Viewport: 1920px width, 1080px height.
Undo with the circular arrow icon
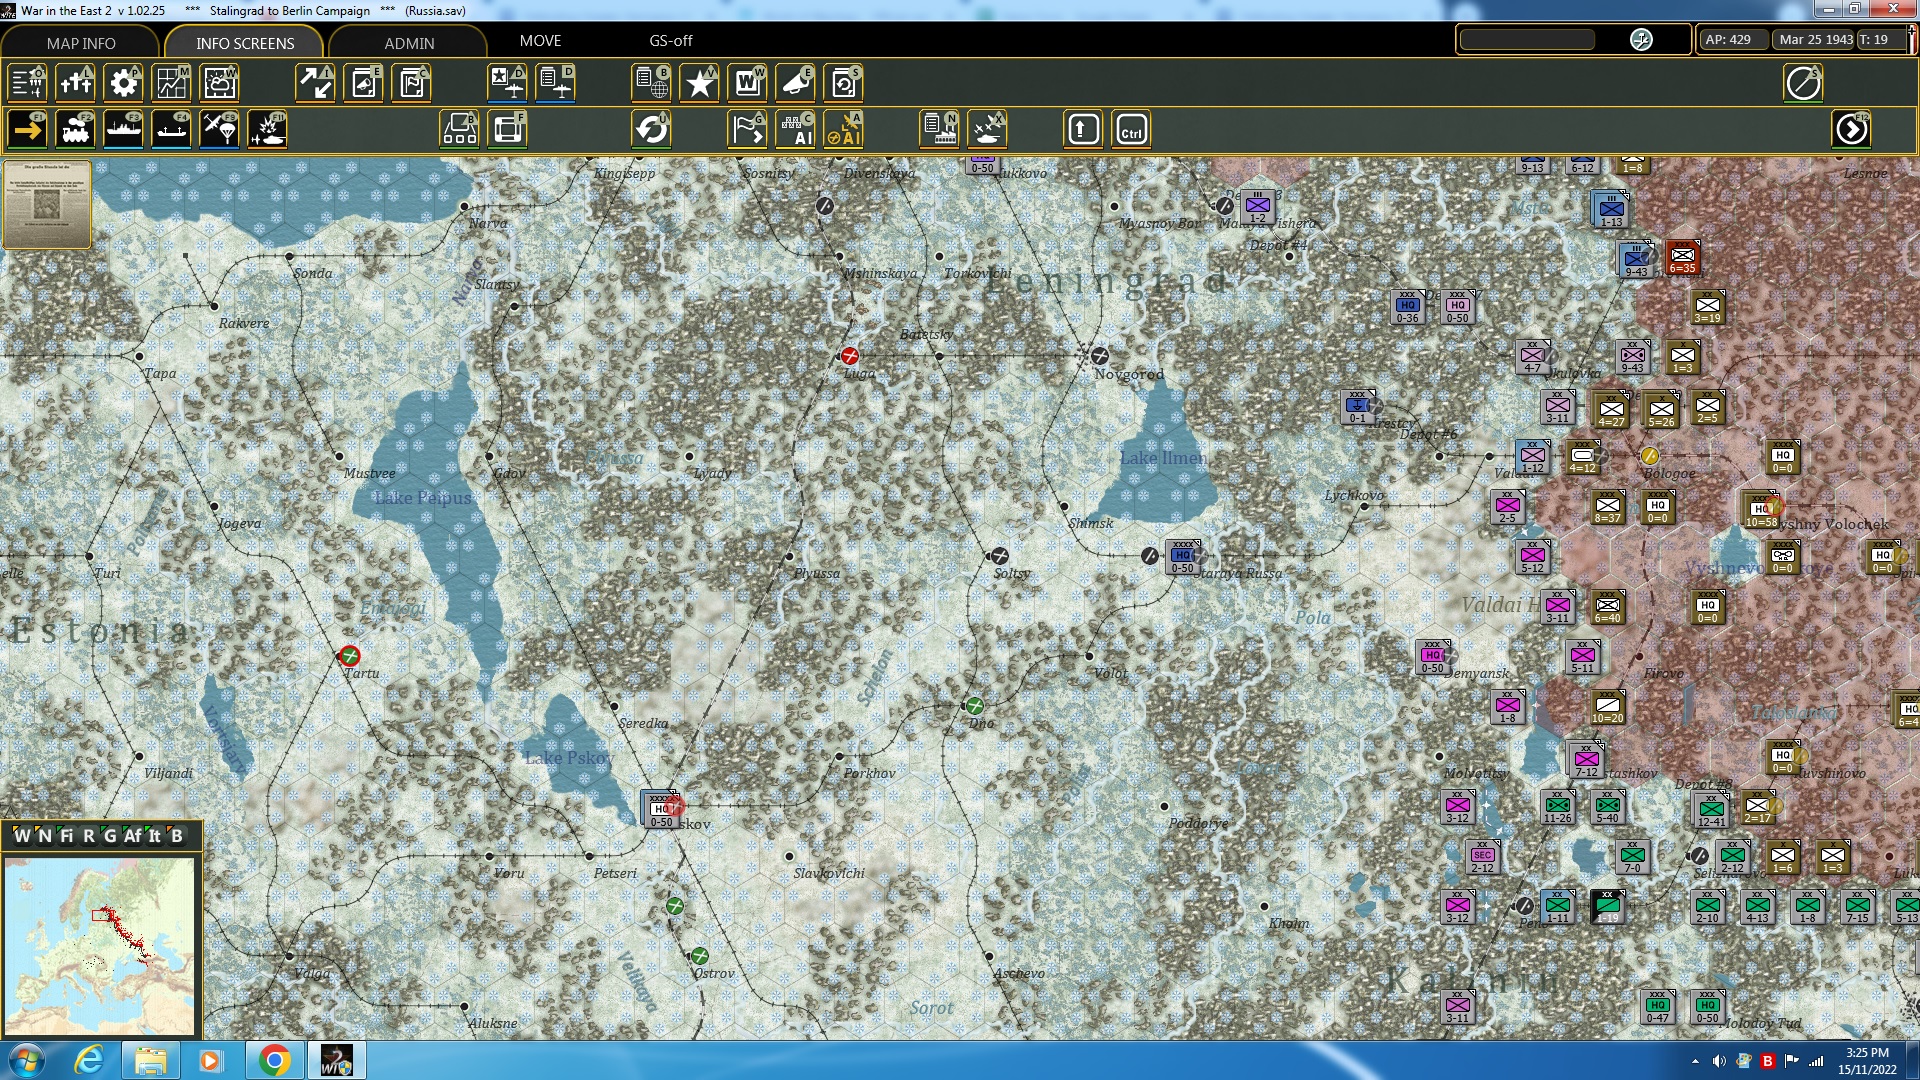[x=651, y=129]
